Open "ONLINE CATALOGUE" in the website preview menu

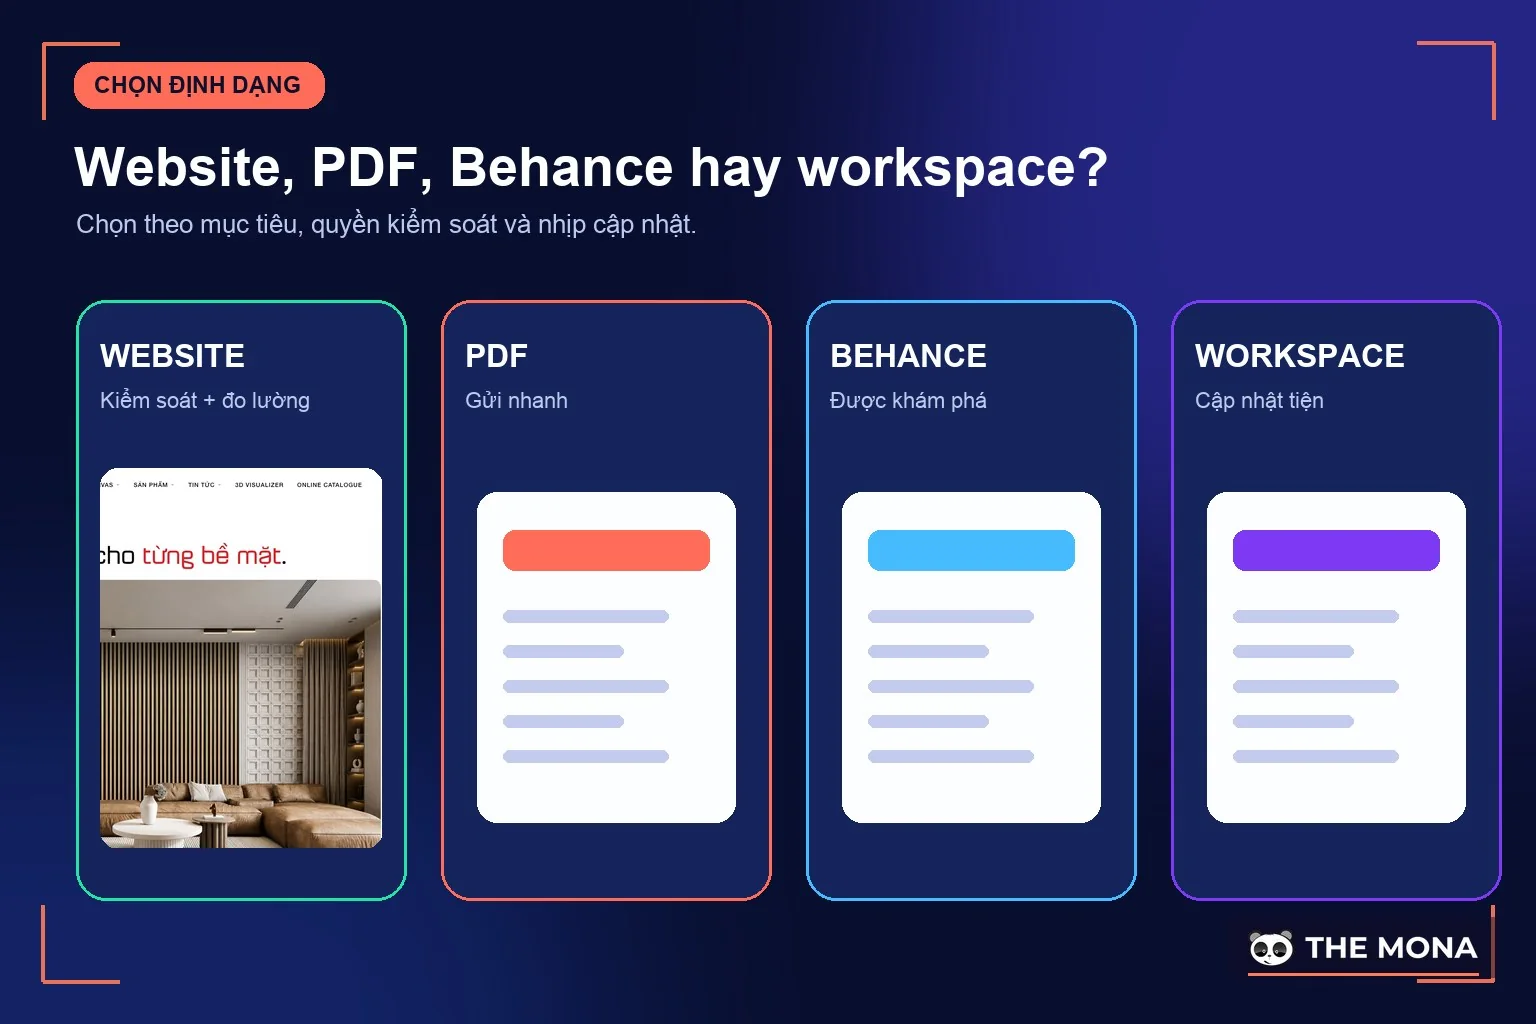pos(329,485)
